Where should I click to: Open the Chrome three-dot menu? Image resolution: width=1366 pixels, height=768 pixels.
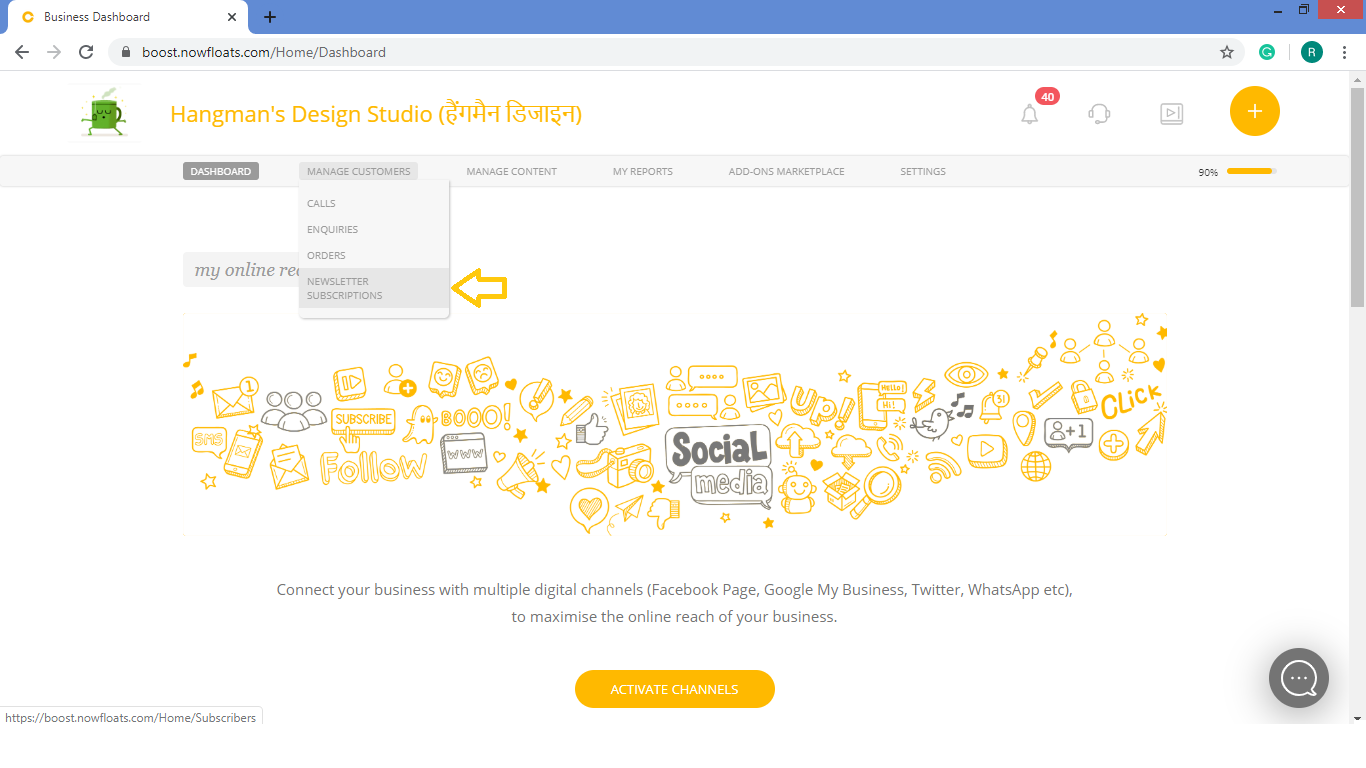[1346, 52]
